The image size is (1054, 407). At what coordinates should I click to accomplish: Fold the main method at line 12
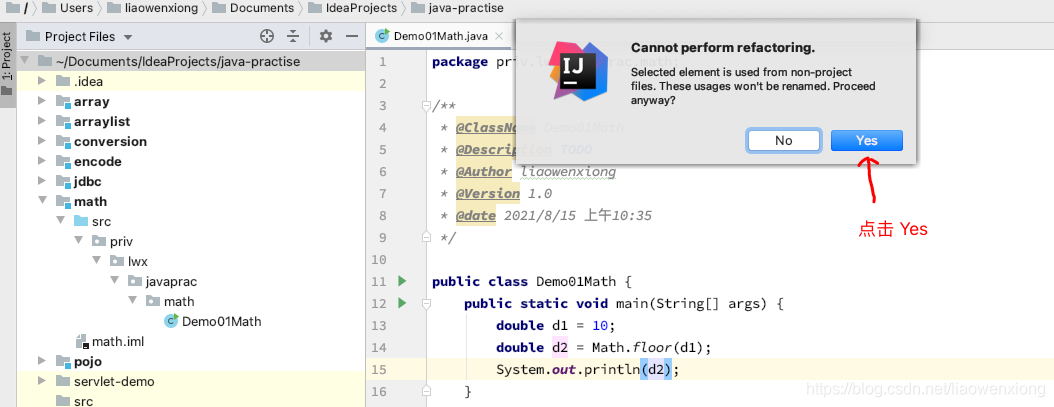coord(425,303)
